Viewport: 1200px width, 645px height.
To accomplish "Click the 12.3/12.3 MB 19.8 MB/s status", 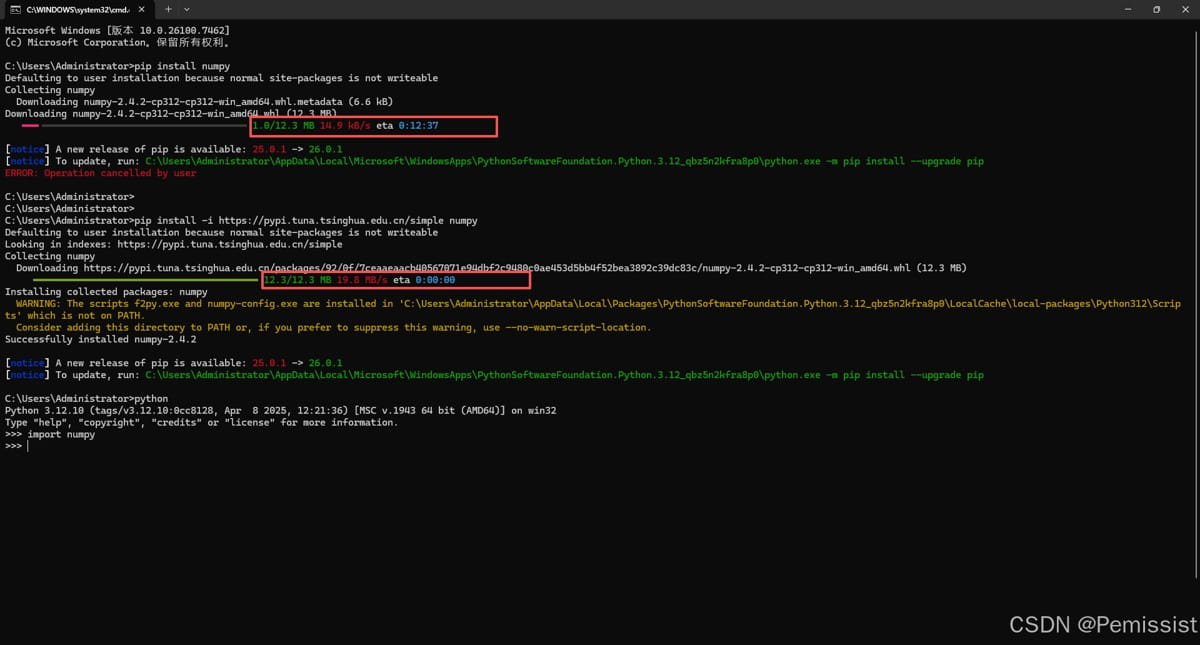I will click(x=326, y=280).
